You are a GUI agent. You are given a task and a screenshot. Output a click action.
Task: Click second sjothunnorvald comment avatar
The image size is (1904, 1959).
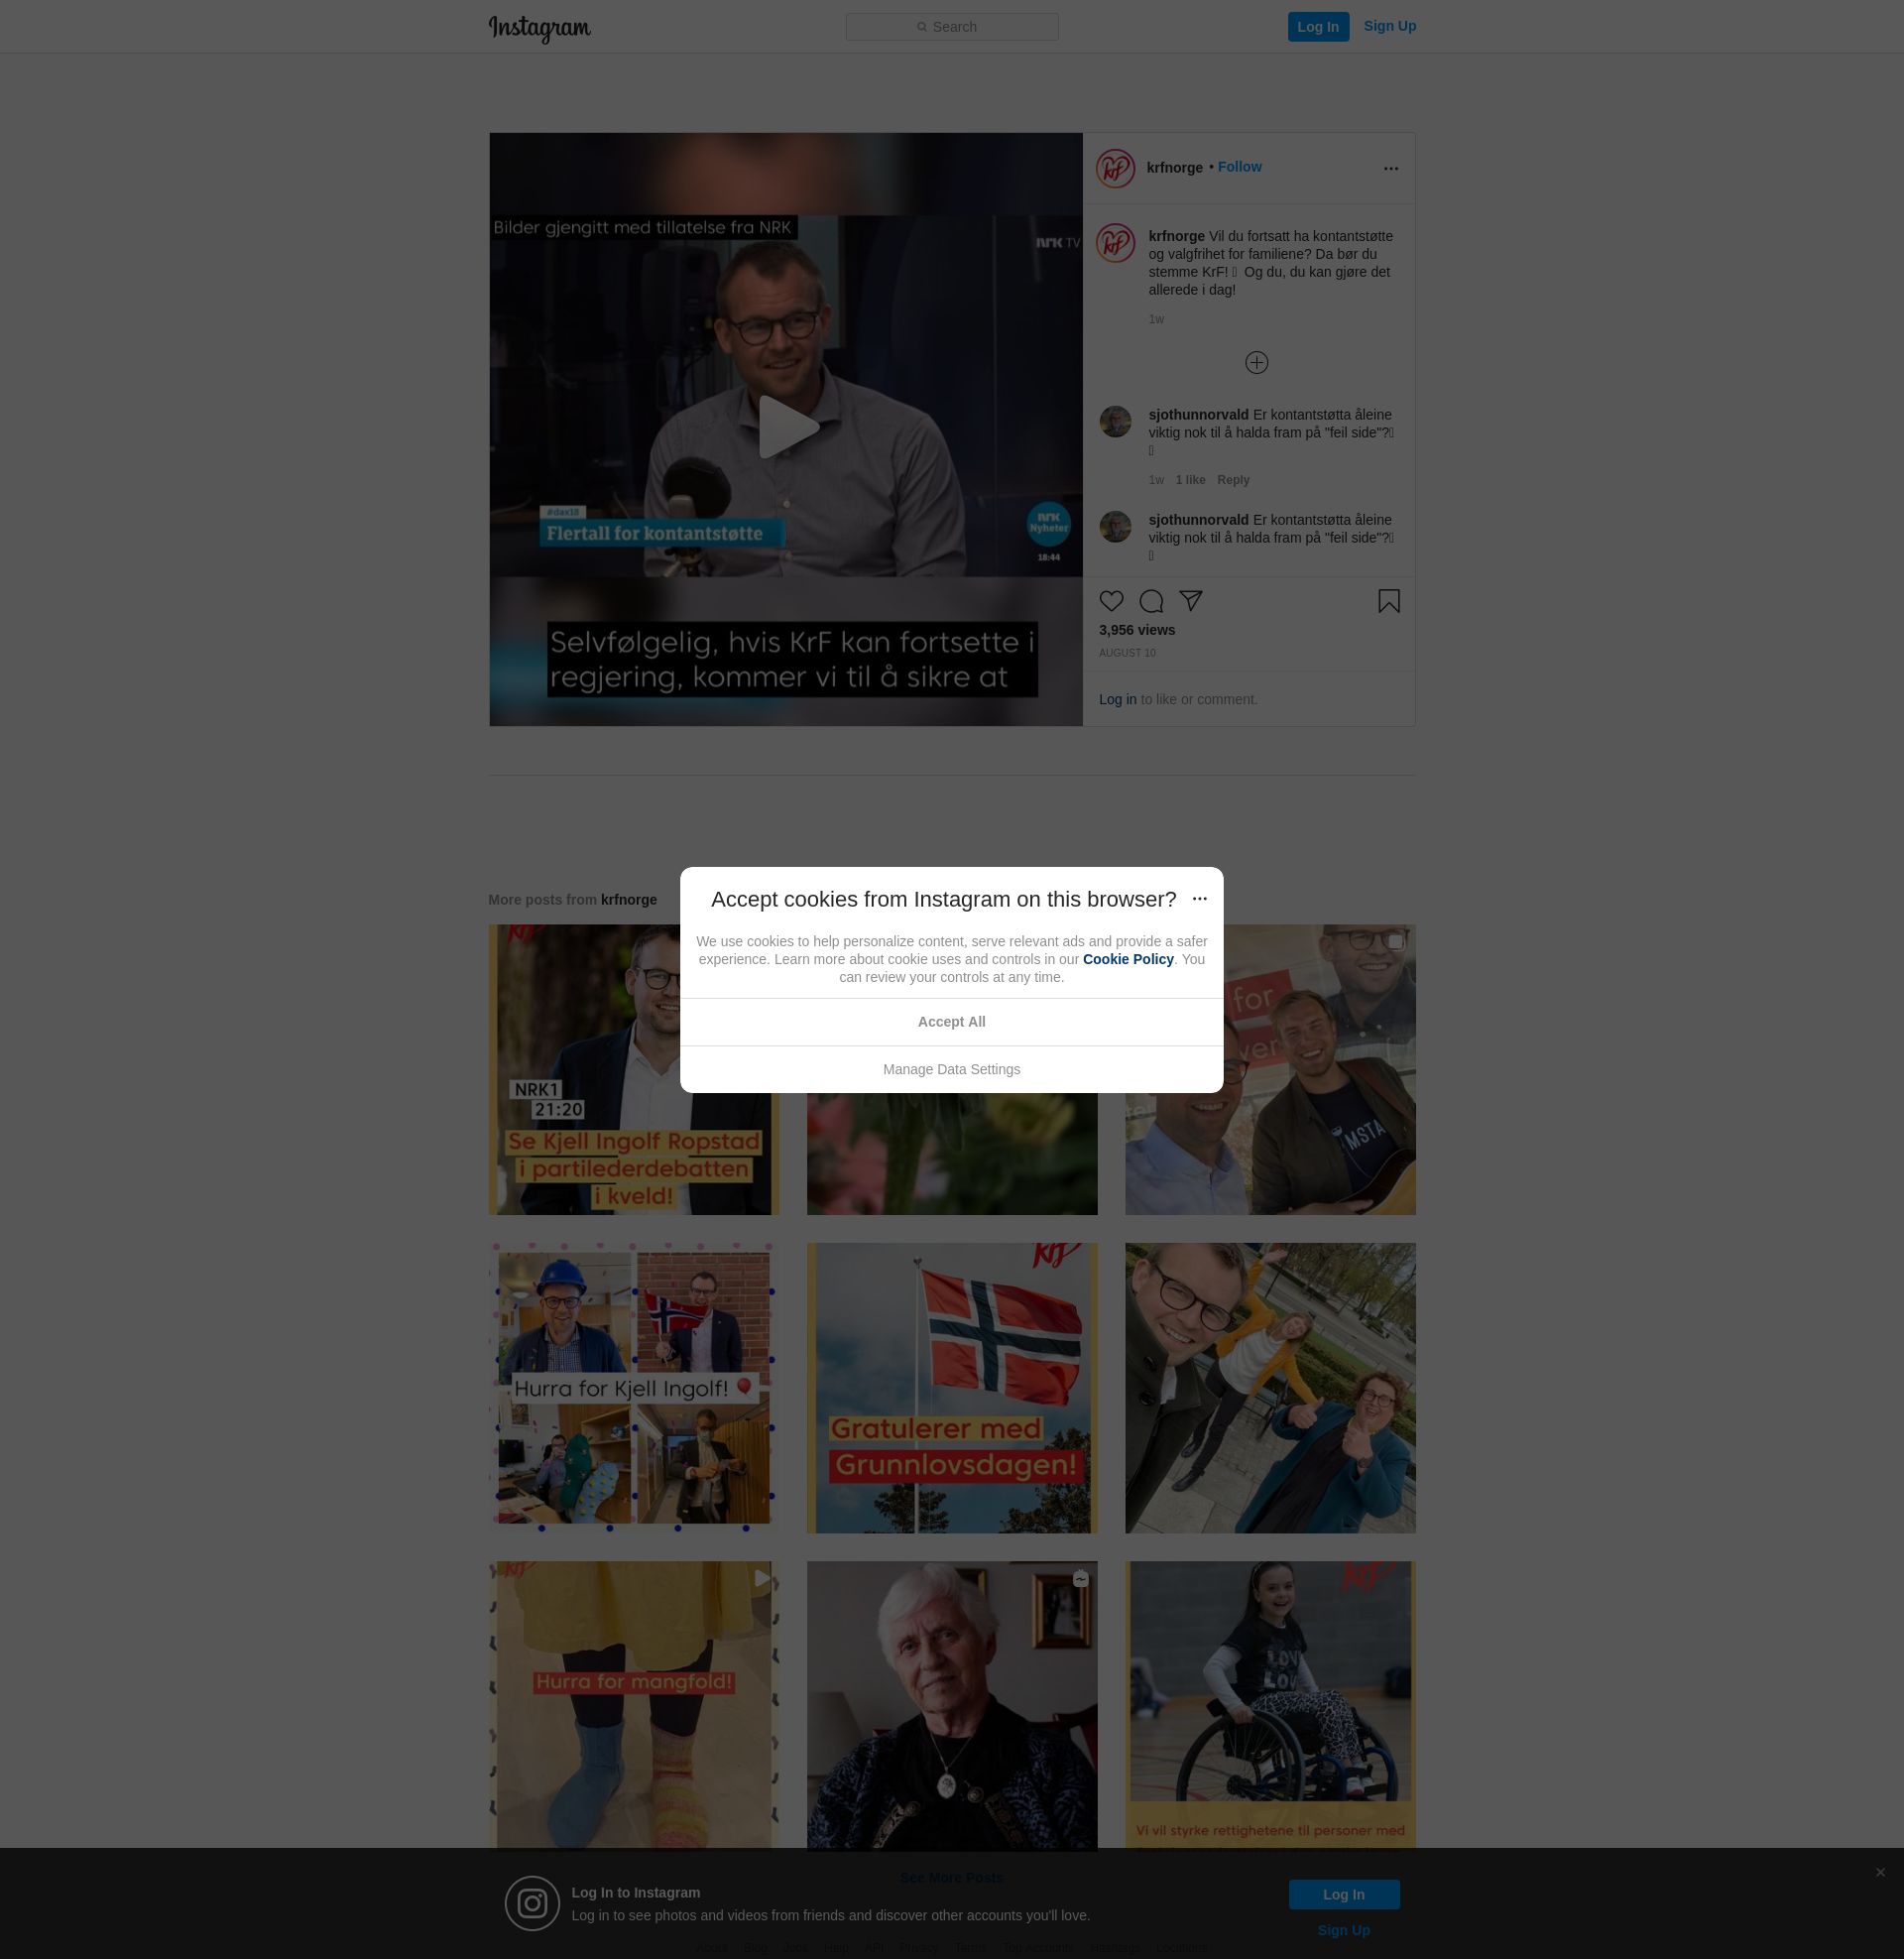[x=1115, y=527]
